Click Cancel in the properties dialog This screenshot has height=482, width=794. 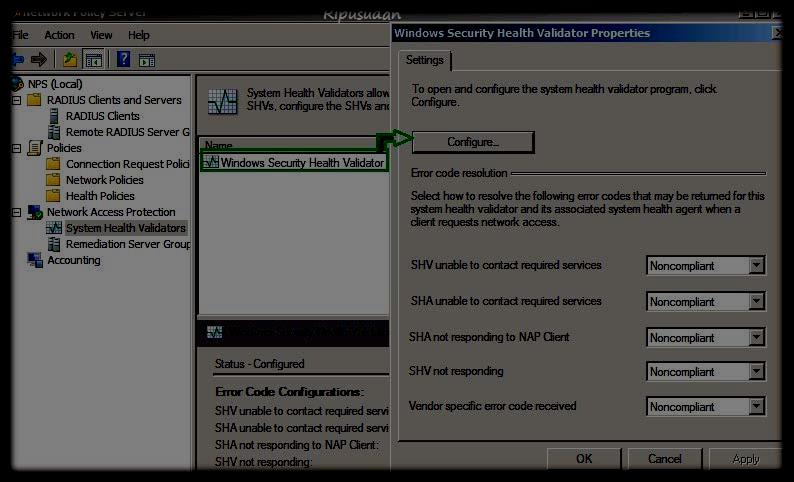point(664,459)
